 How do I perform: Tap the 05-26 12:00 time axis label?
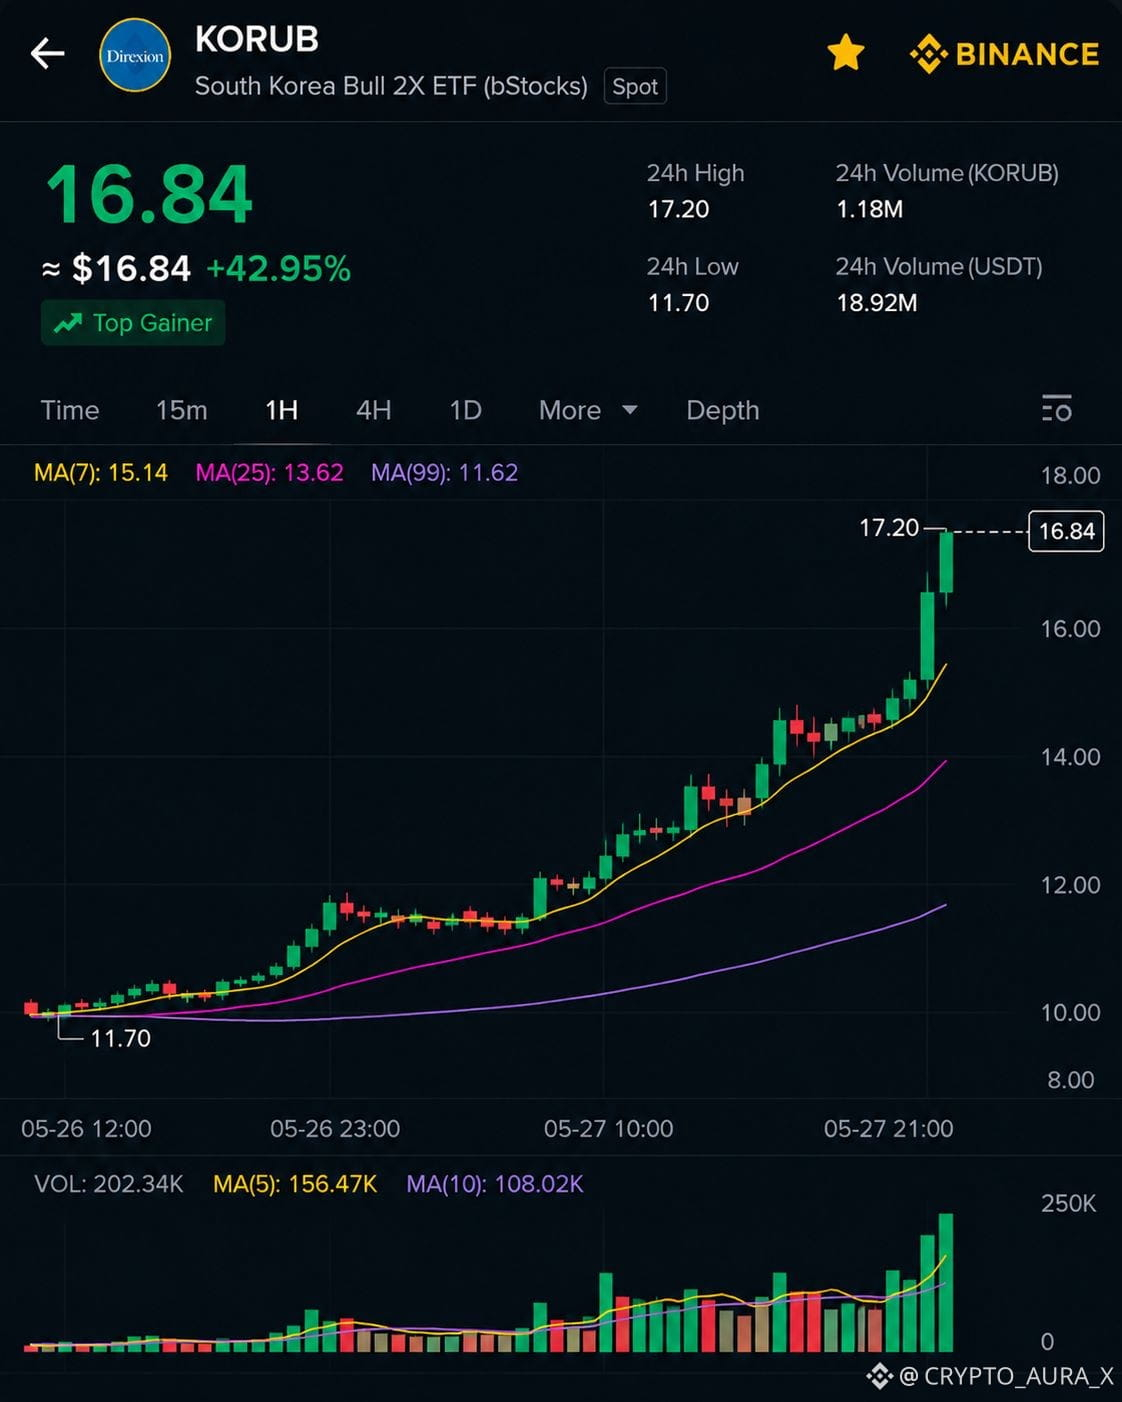[86, 1128]
